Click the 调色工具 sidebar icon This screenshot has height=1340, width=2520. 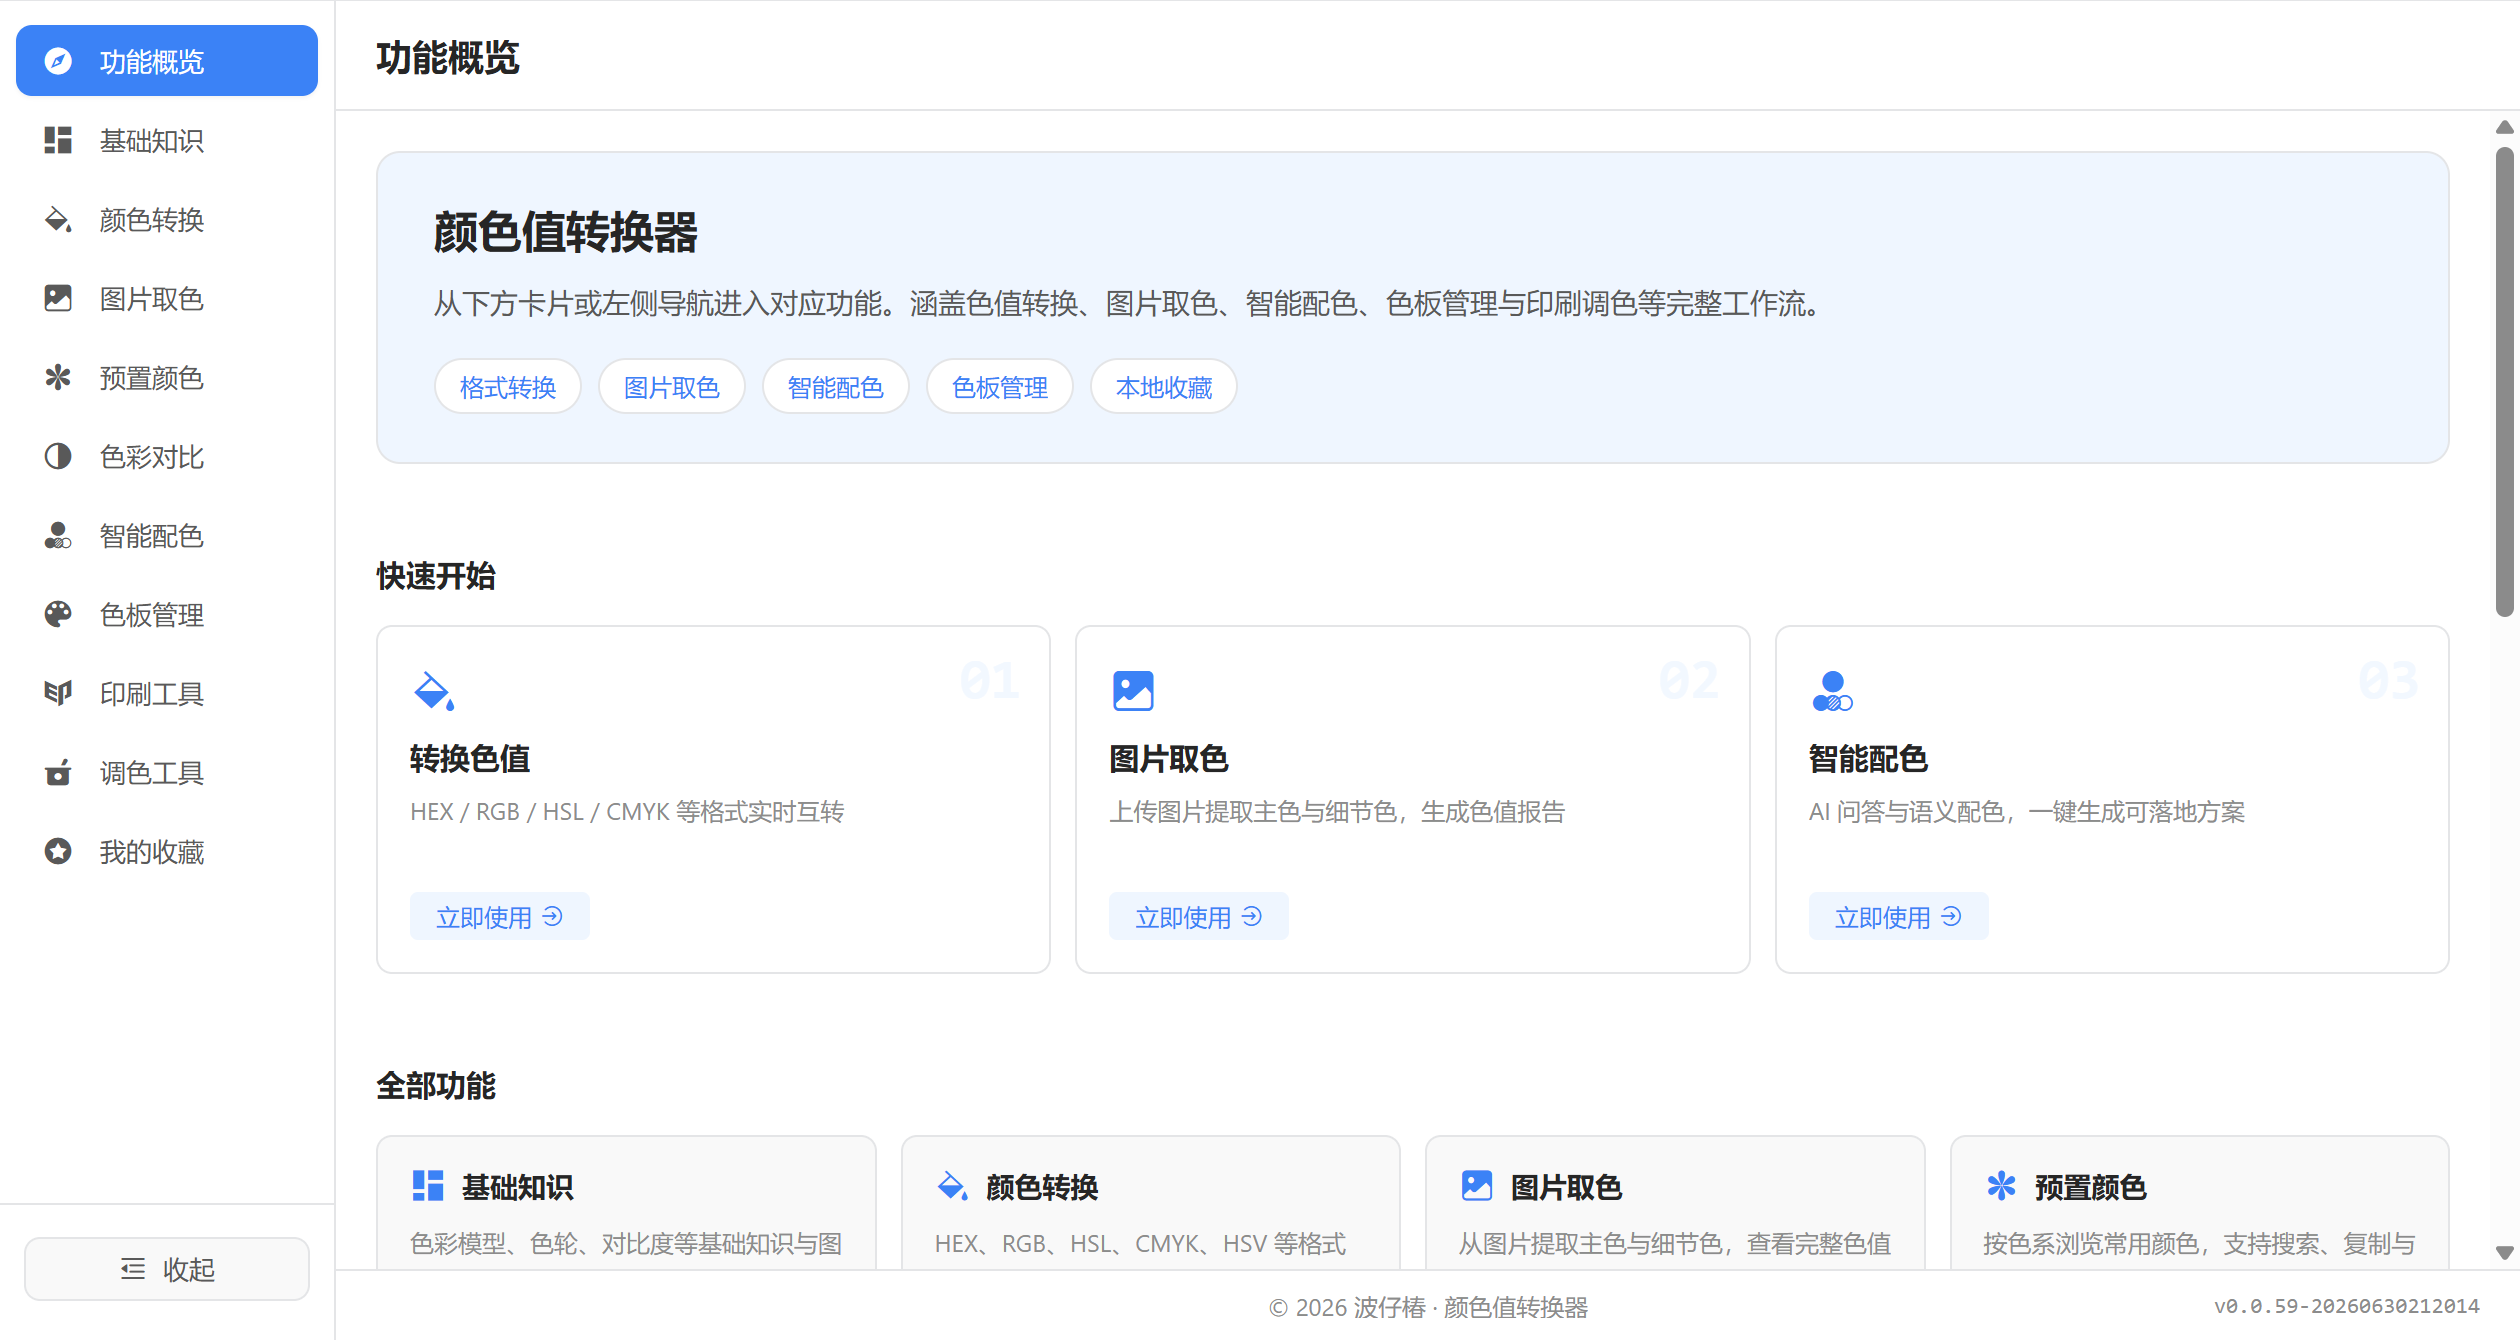coord(58,772)
